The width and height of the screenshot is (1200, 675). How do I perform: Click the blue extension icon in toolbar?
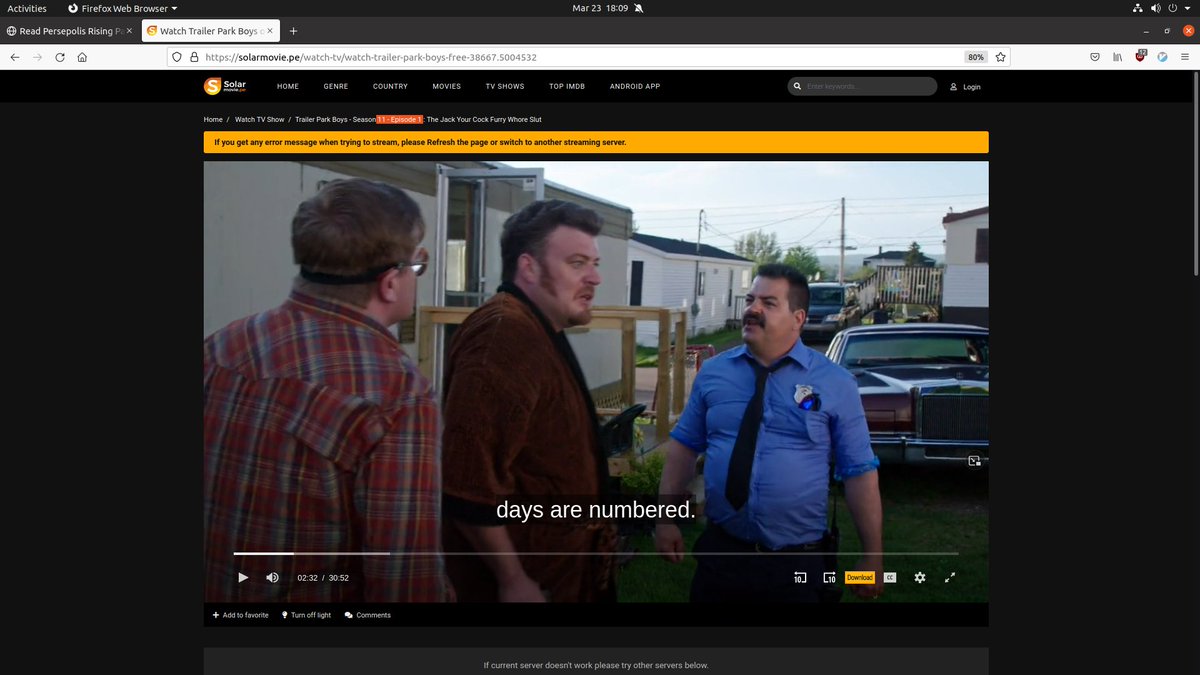pos(1163,57)
